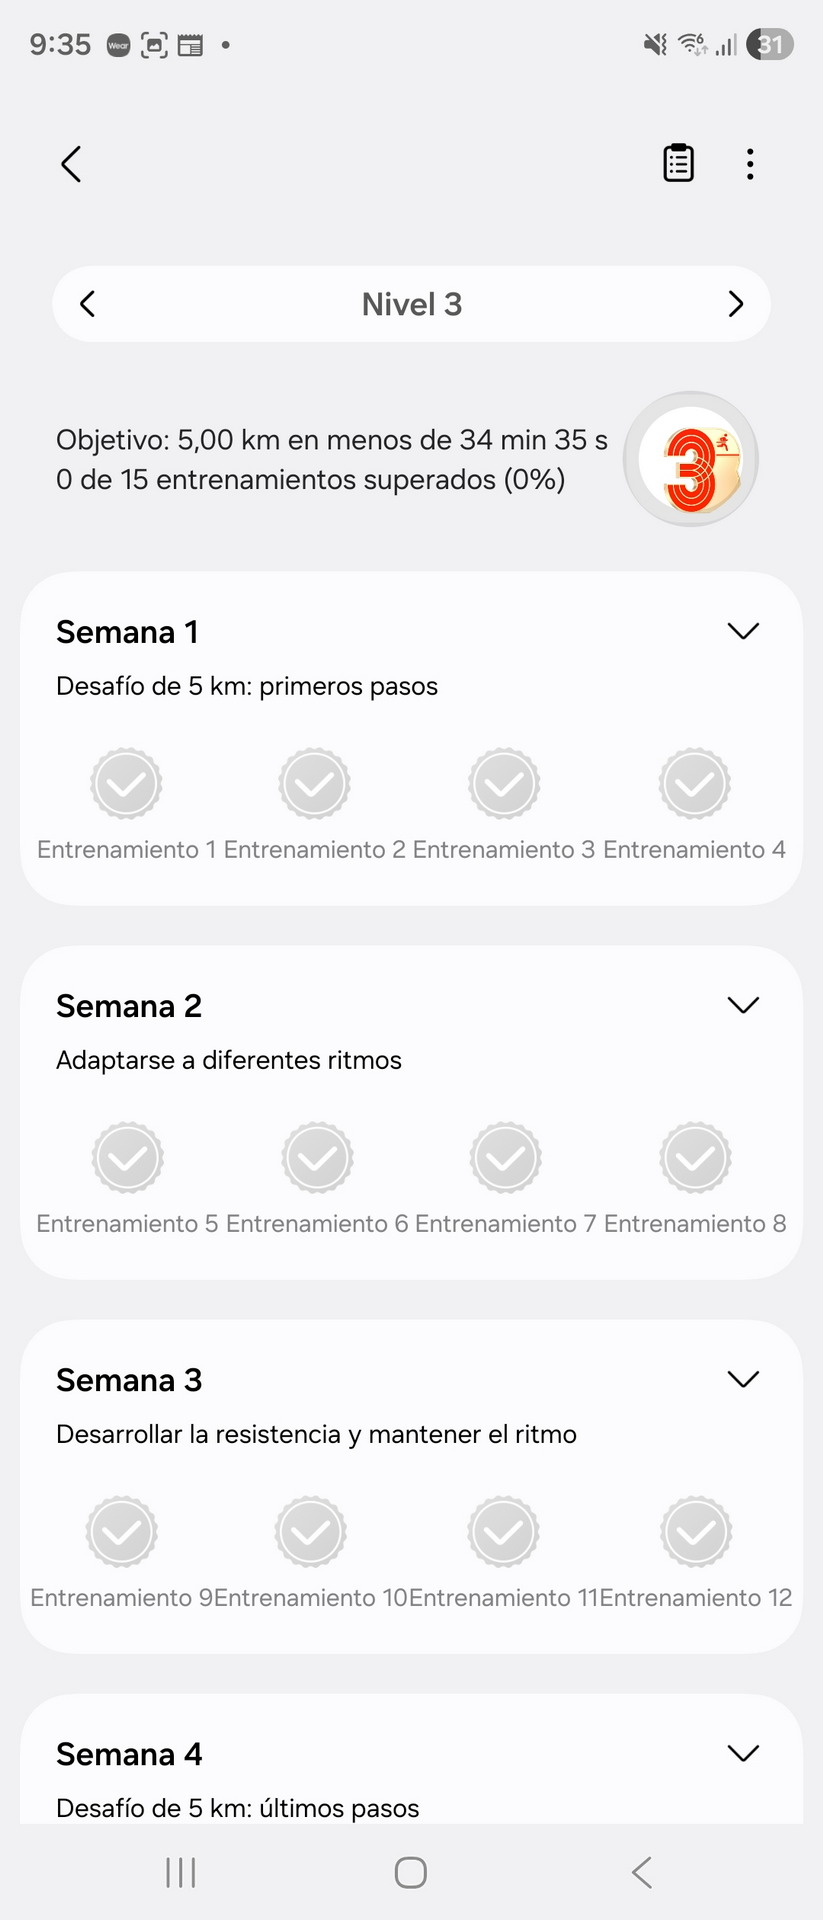Image resolution: width=823 pixels, height=1920 pixels.
Task: Select Entrenamiento 6 check badge
Action: 317,1158
